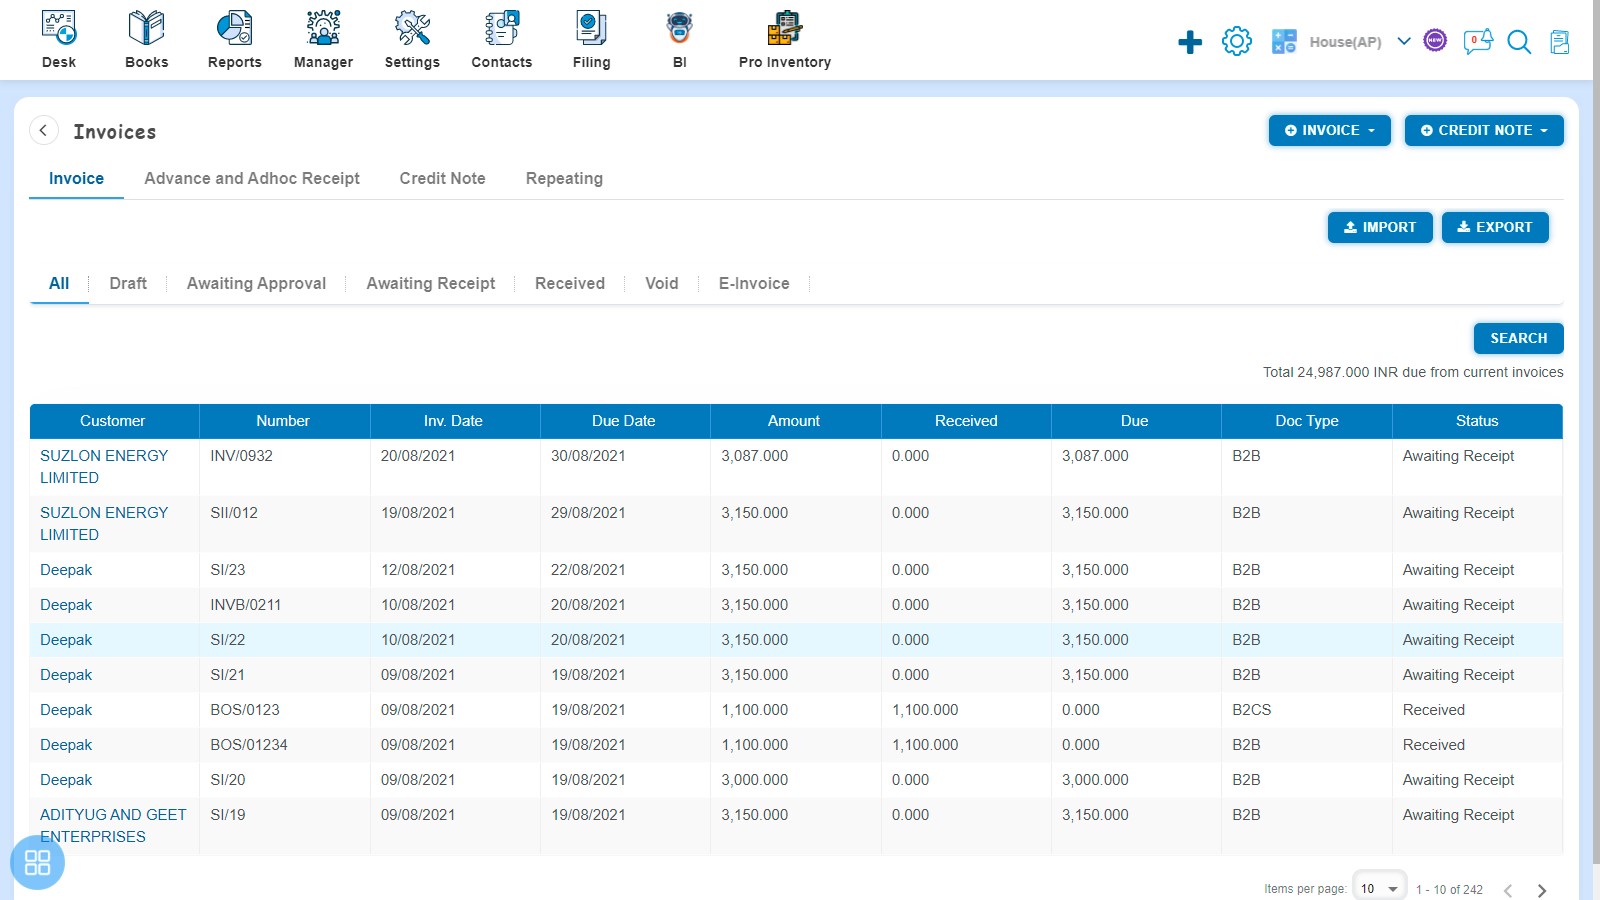Open the CREDIT NOTE create dropdown
This screenshot has width=1600, height=900.
click(1484, 130)
